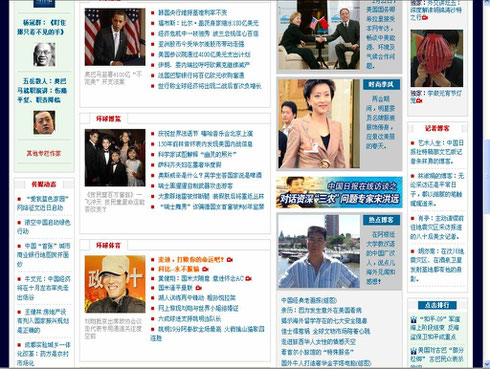Open the 环球博览 section tab

[x=108, y=119]
